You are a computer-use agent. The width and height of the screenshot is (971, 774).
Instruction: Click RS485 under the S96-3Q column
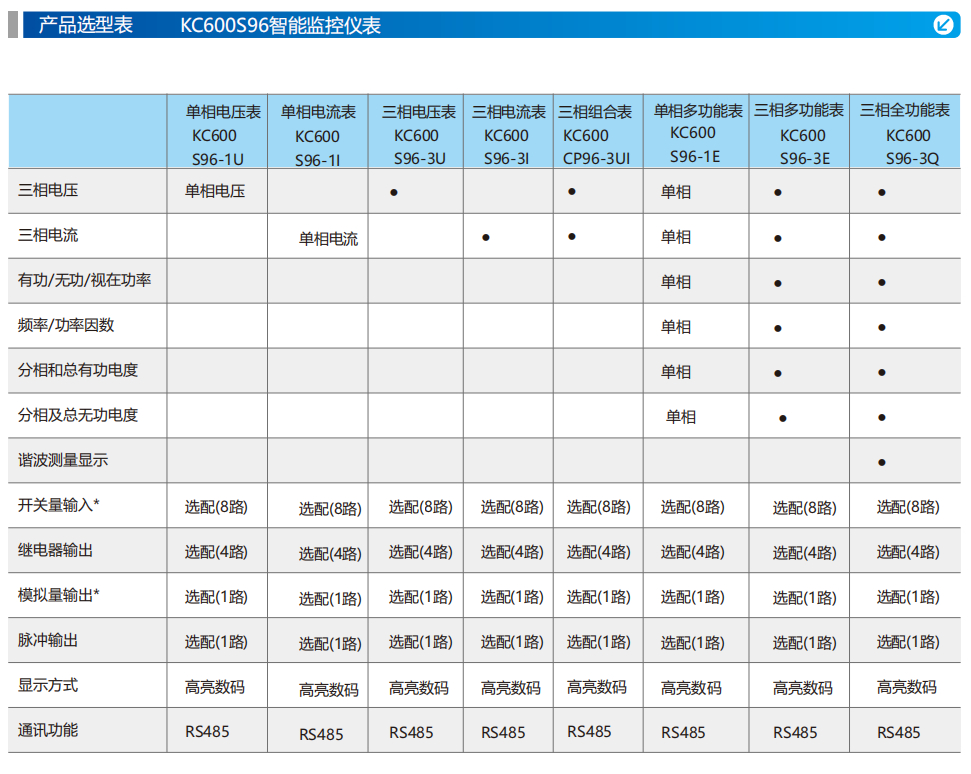coord(899,733)
